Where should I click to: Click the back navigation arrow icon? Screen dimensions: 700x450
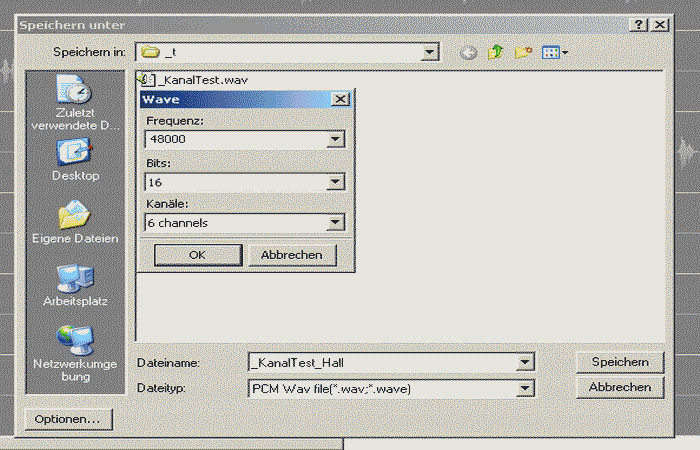tap(468, 53)
